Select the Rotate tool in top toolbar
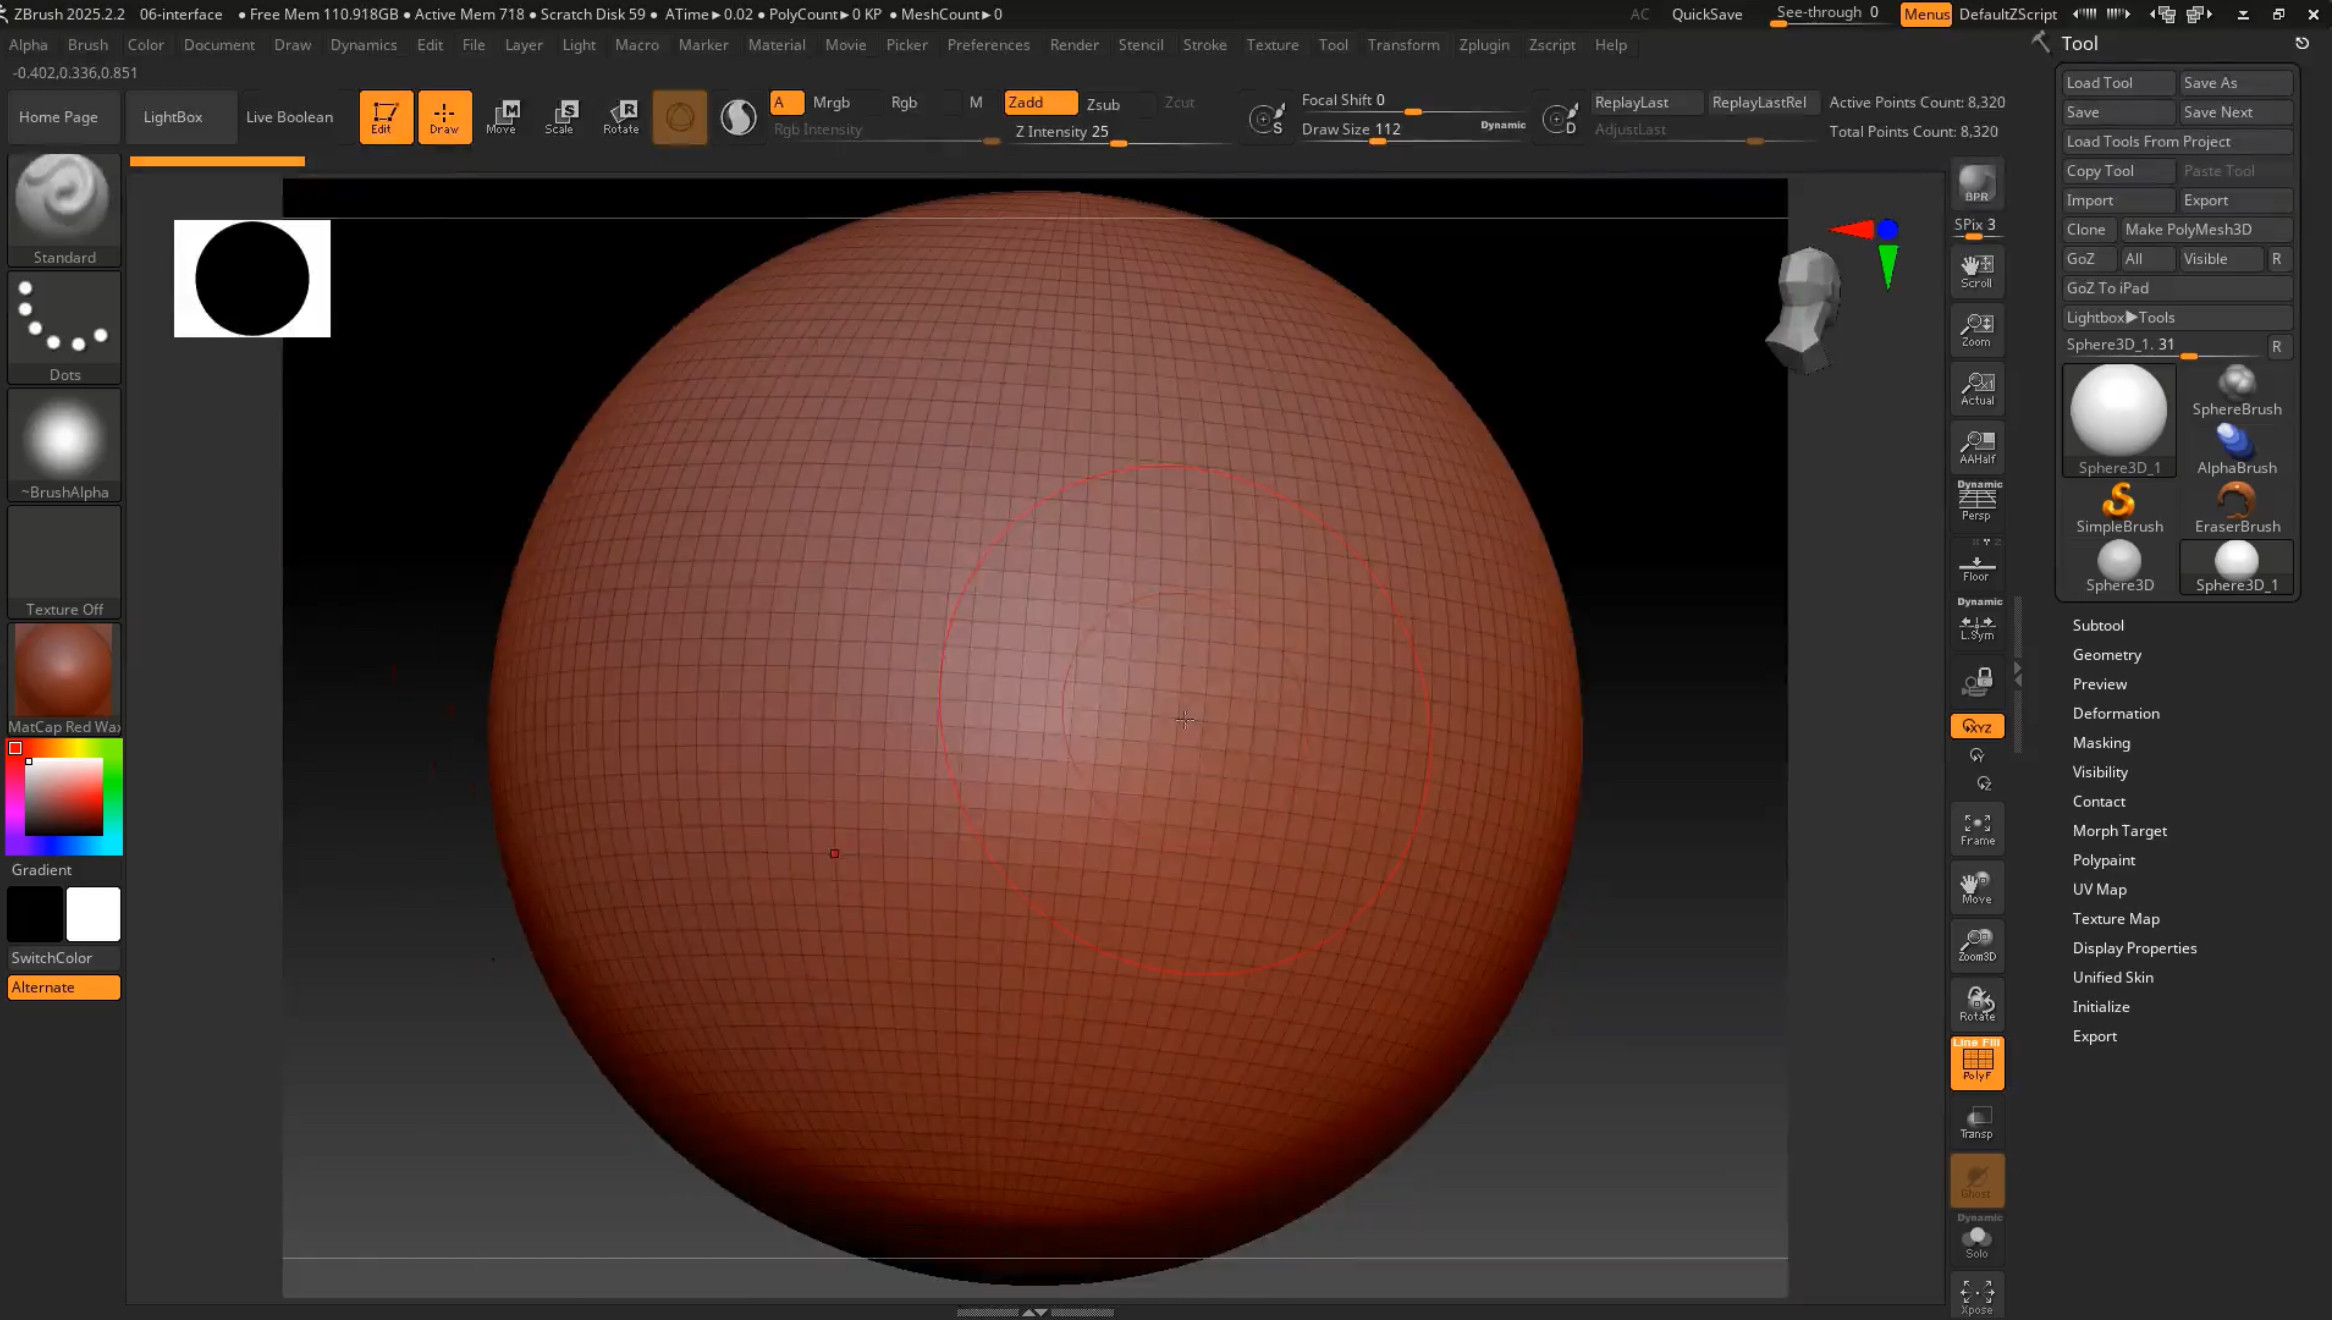 point(621,116)
